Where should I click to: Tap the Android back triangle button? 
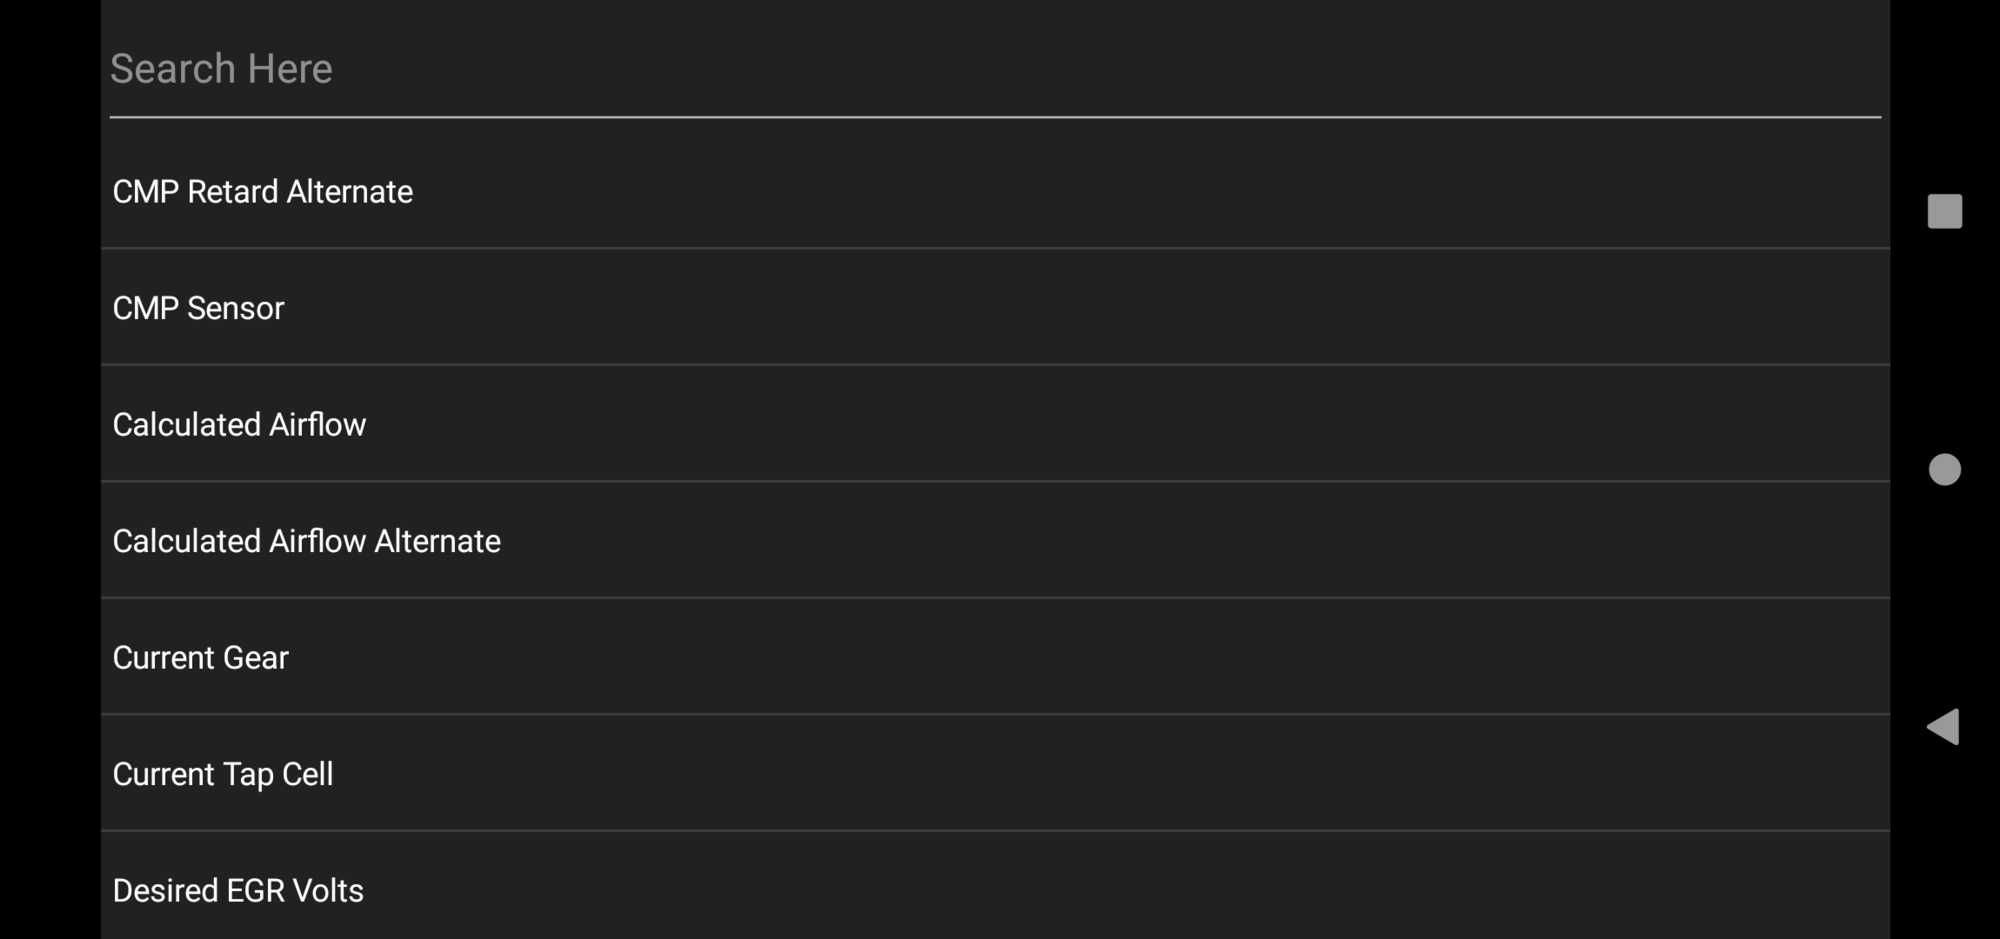point(1943,727)
